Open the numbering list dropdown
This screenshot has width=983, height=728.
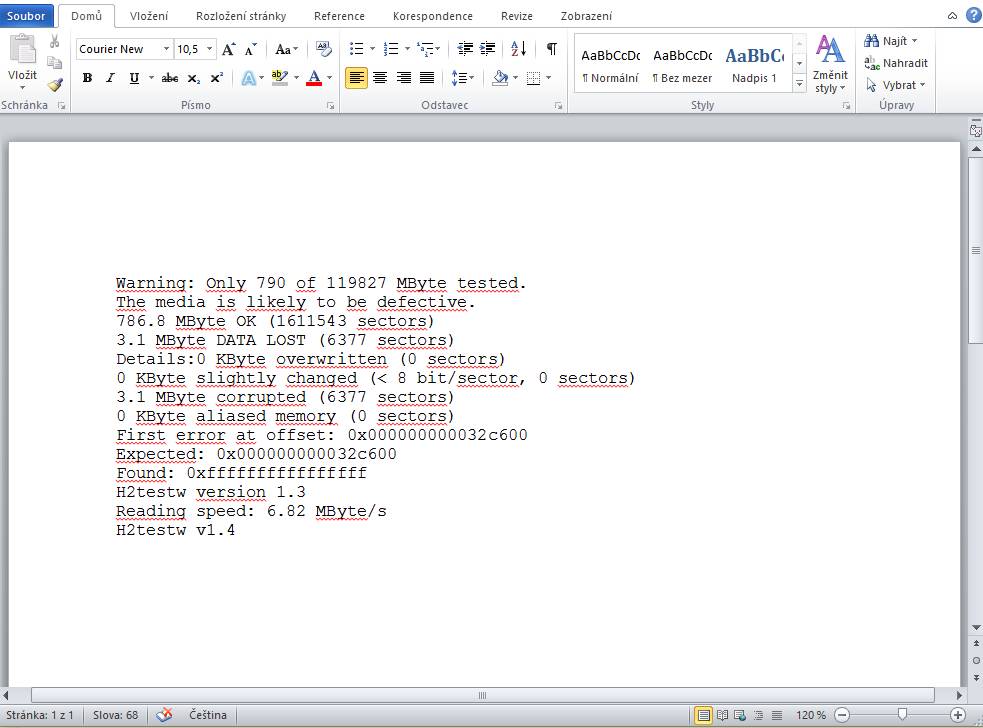[x=407, y=49]
